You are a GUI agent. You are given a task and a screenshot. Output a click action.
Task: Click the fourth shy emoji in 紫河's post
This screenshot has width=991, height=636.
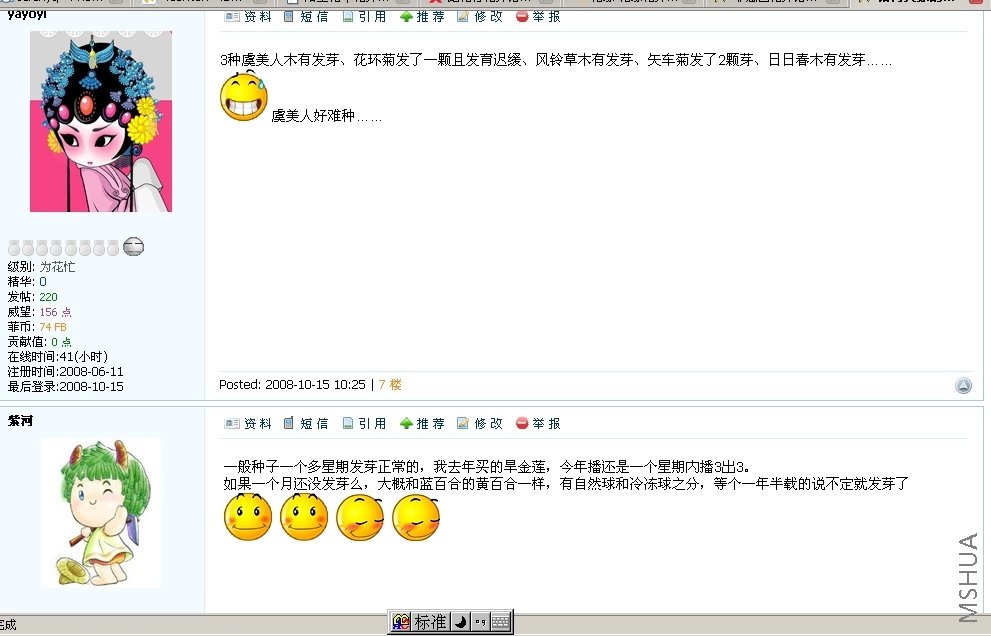pyautogui.click(x=416, y=518)
